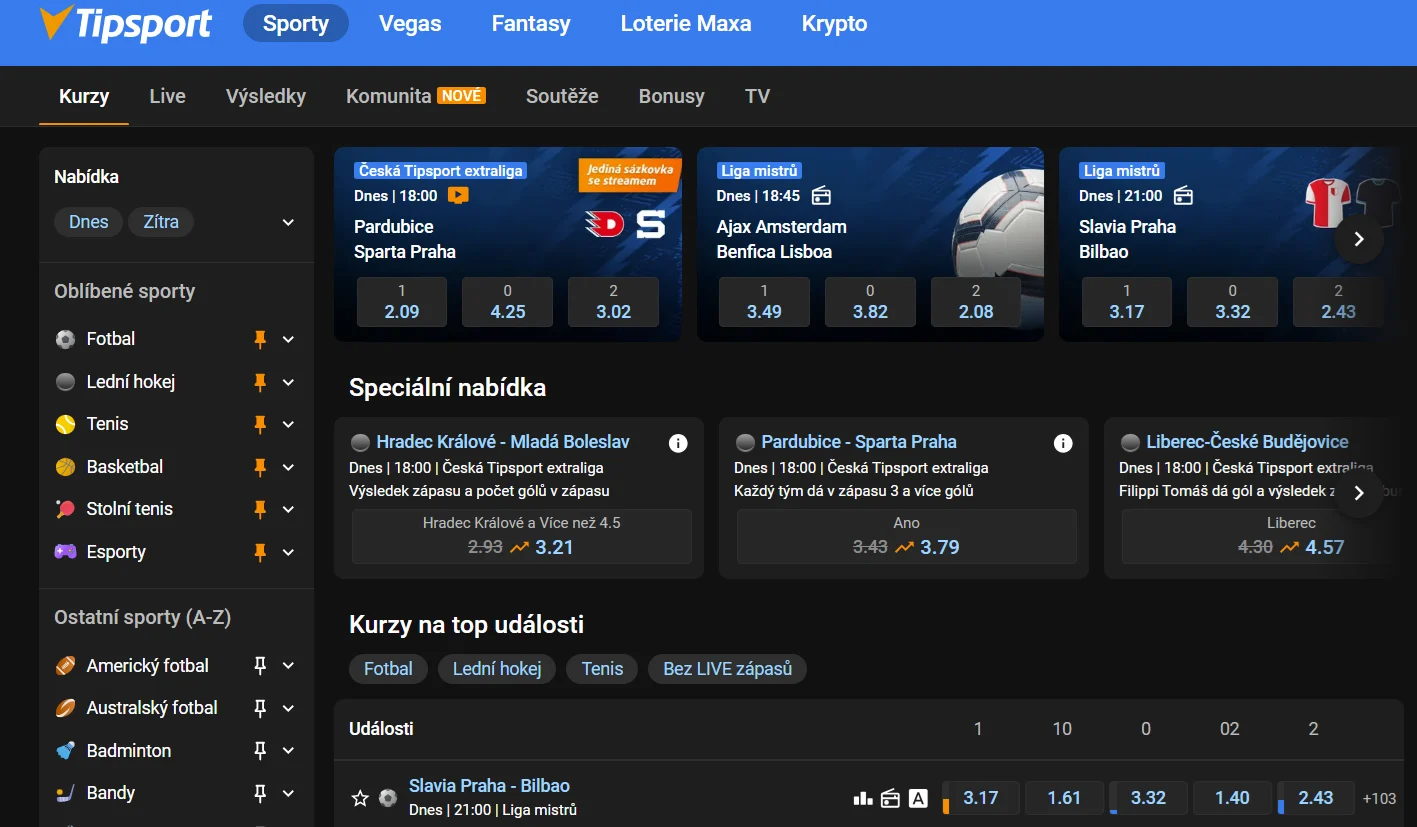This screenshot has height=827, width=1417.
Task: Click info icon on Pardubice - Sparta Praha offer
Action: pyautogui.click(x=1063, y=443)
